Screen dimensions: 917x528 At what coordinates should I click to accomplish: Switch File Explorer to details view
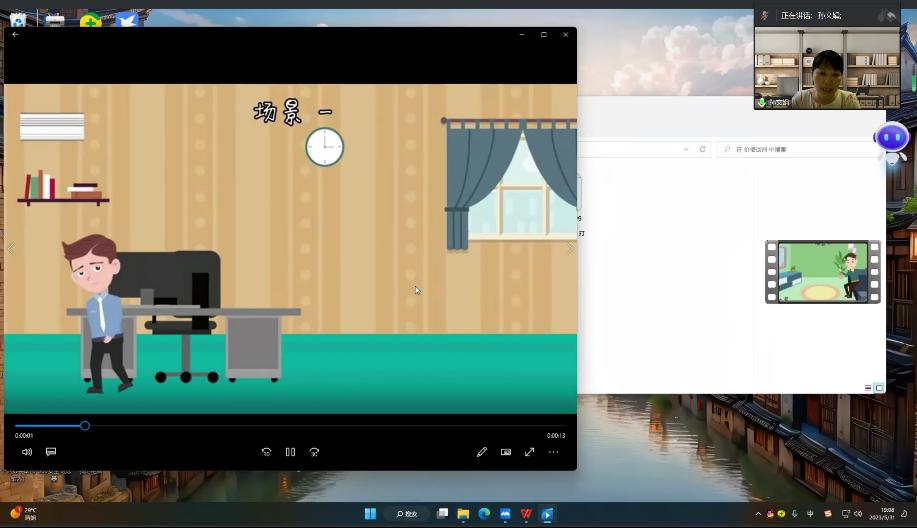click(x=868, y=388)
